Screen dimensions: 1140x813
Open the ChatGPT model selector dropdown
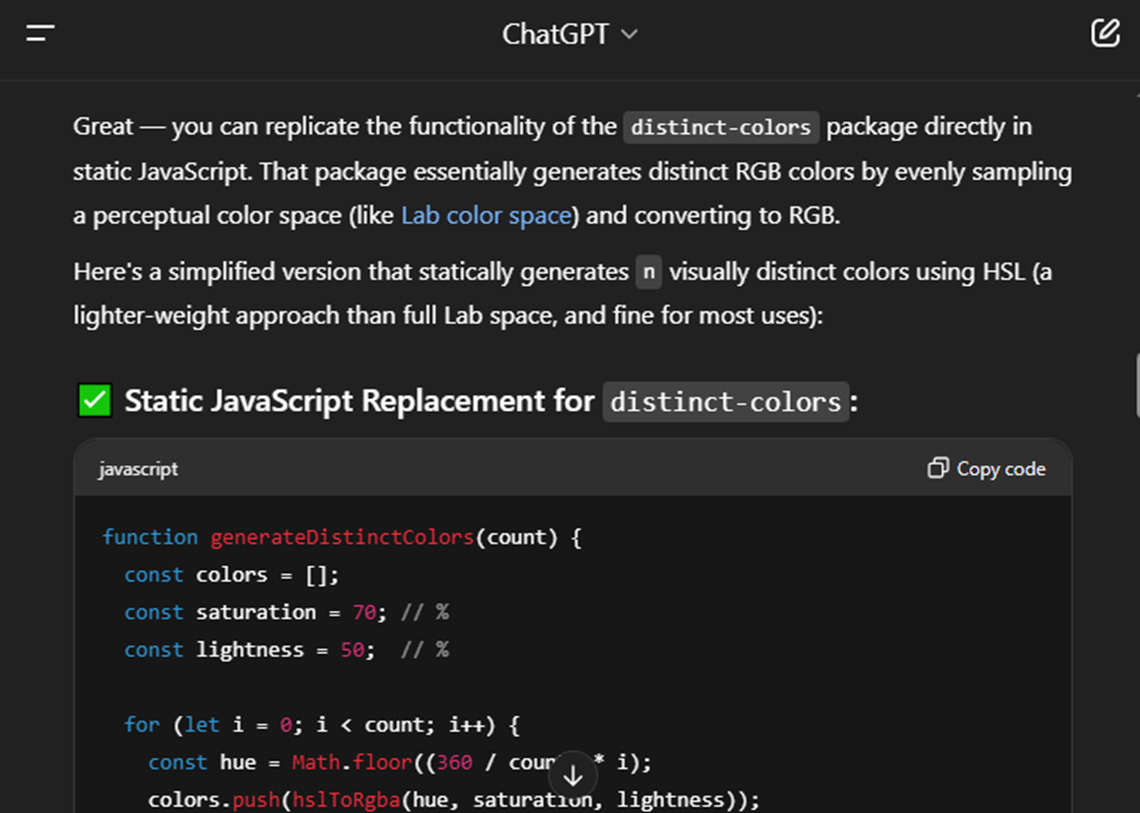[569, 34]
